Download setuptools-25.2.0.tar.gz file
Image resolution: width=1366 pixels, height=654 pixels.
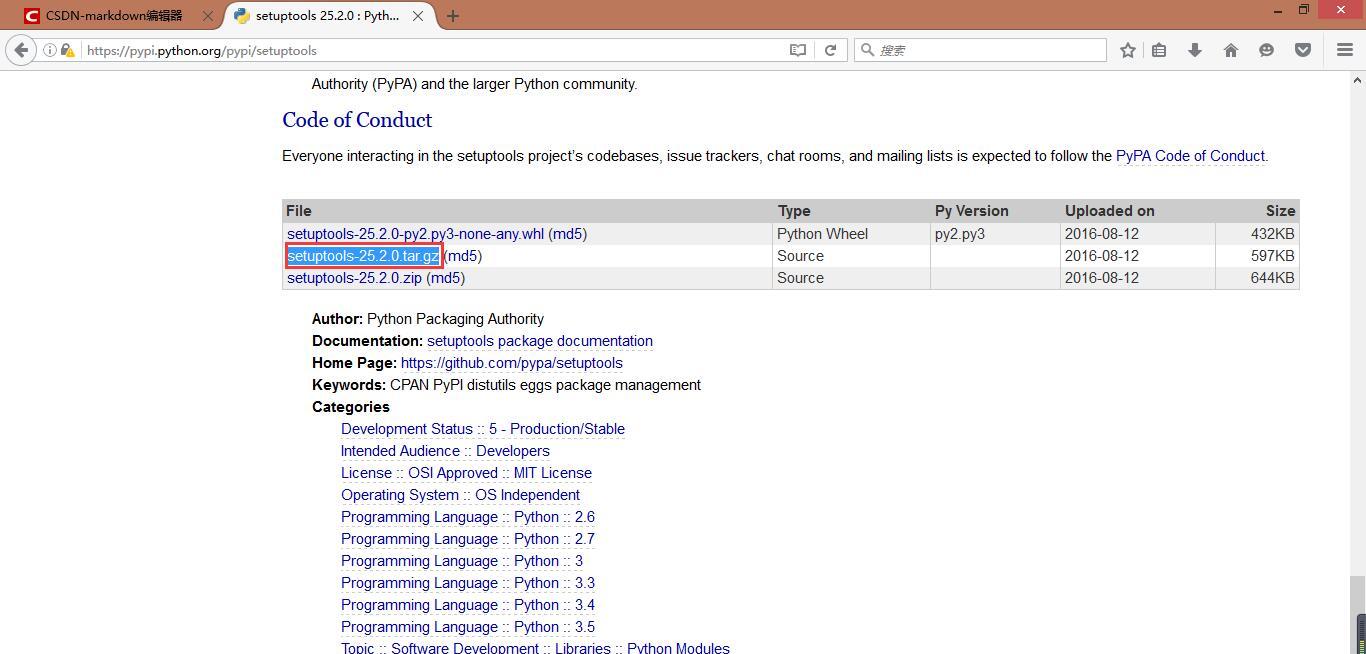[x=363, y=256]
